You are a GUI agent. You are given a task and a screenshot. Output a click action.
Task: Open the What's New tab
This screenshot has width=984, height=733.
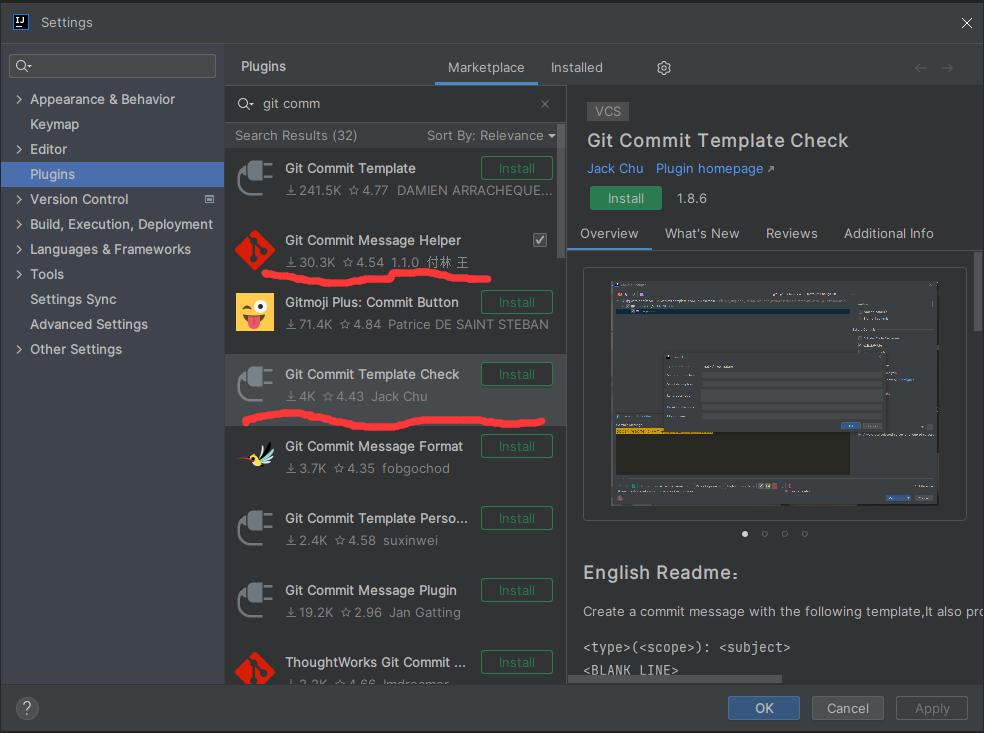pyautogui.click(x=702, y=233)
